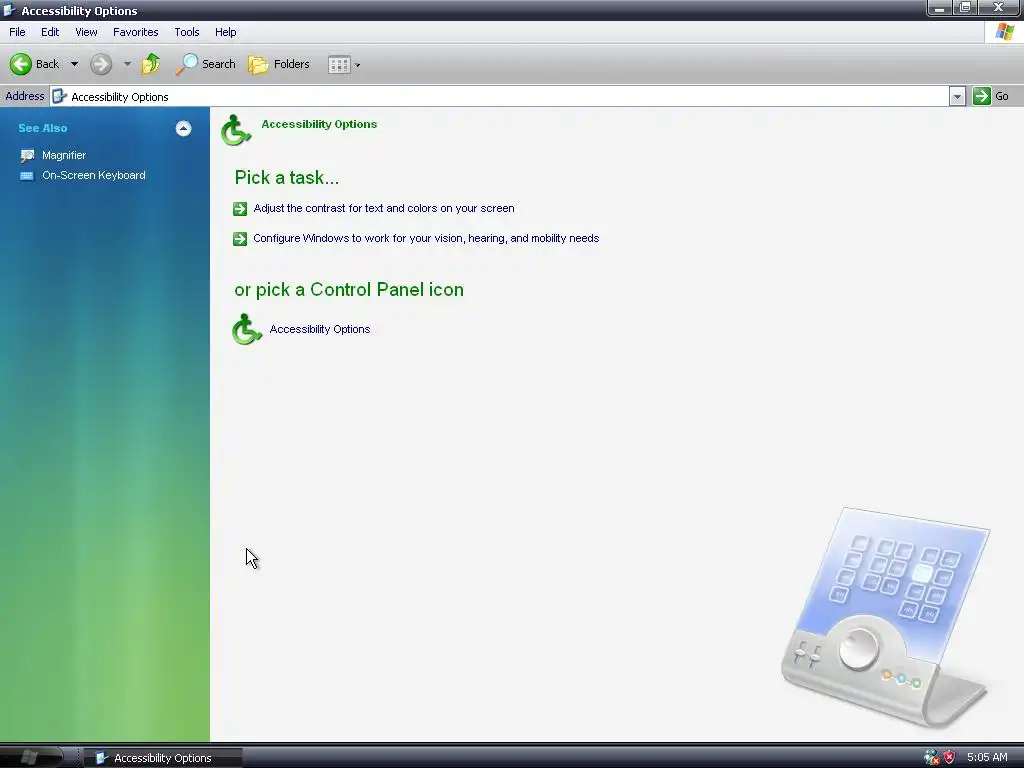Open the Views icon in toolbar
The image size is (1024, 768).
[x=339, y=65]
